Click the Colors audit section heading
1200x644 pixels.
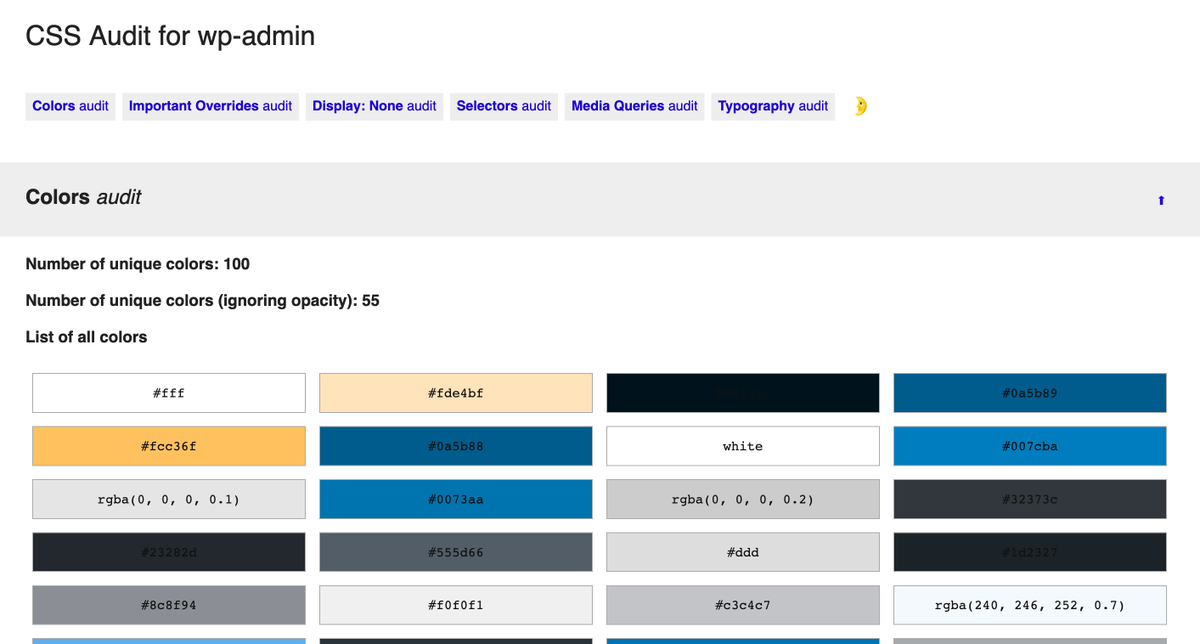[x=83, y=197]
